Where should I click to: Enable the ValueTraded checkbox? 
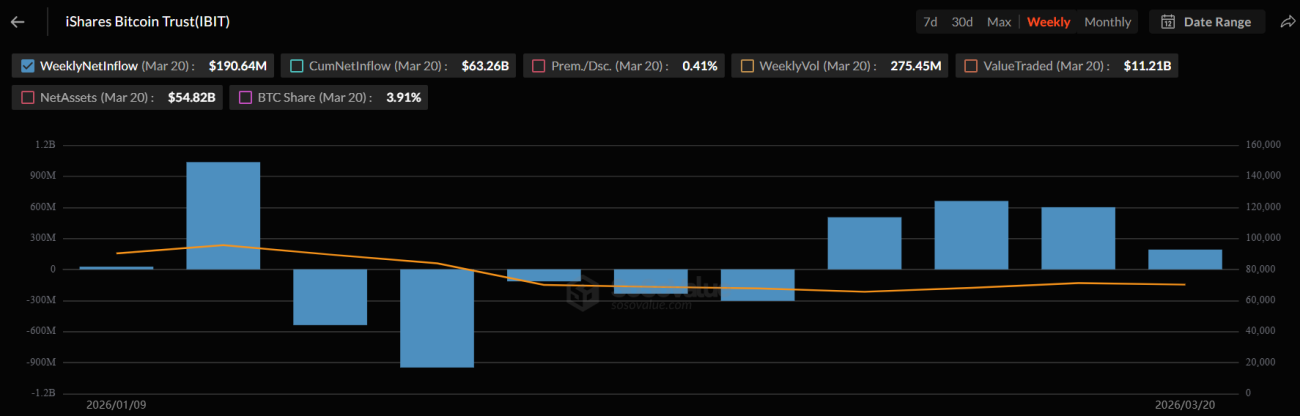[971, 66]
